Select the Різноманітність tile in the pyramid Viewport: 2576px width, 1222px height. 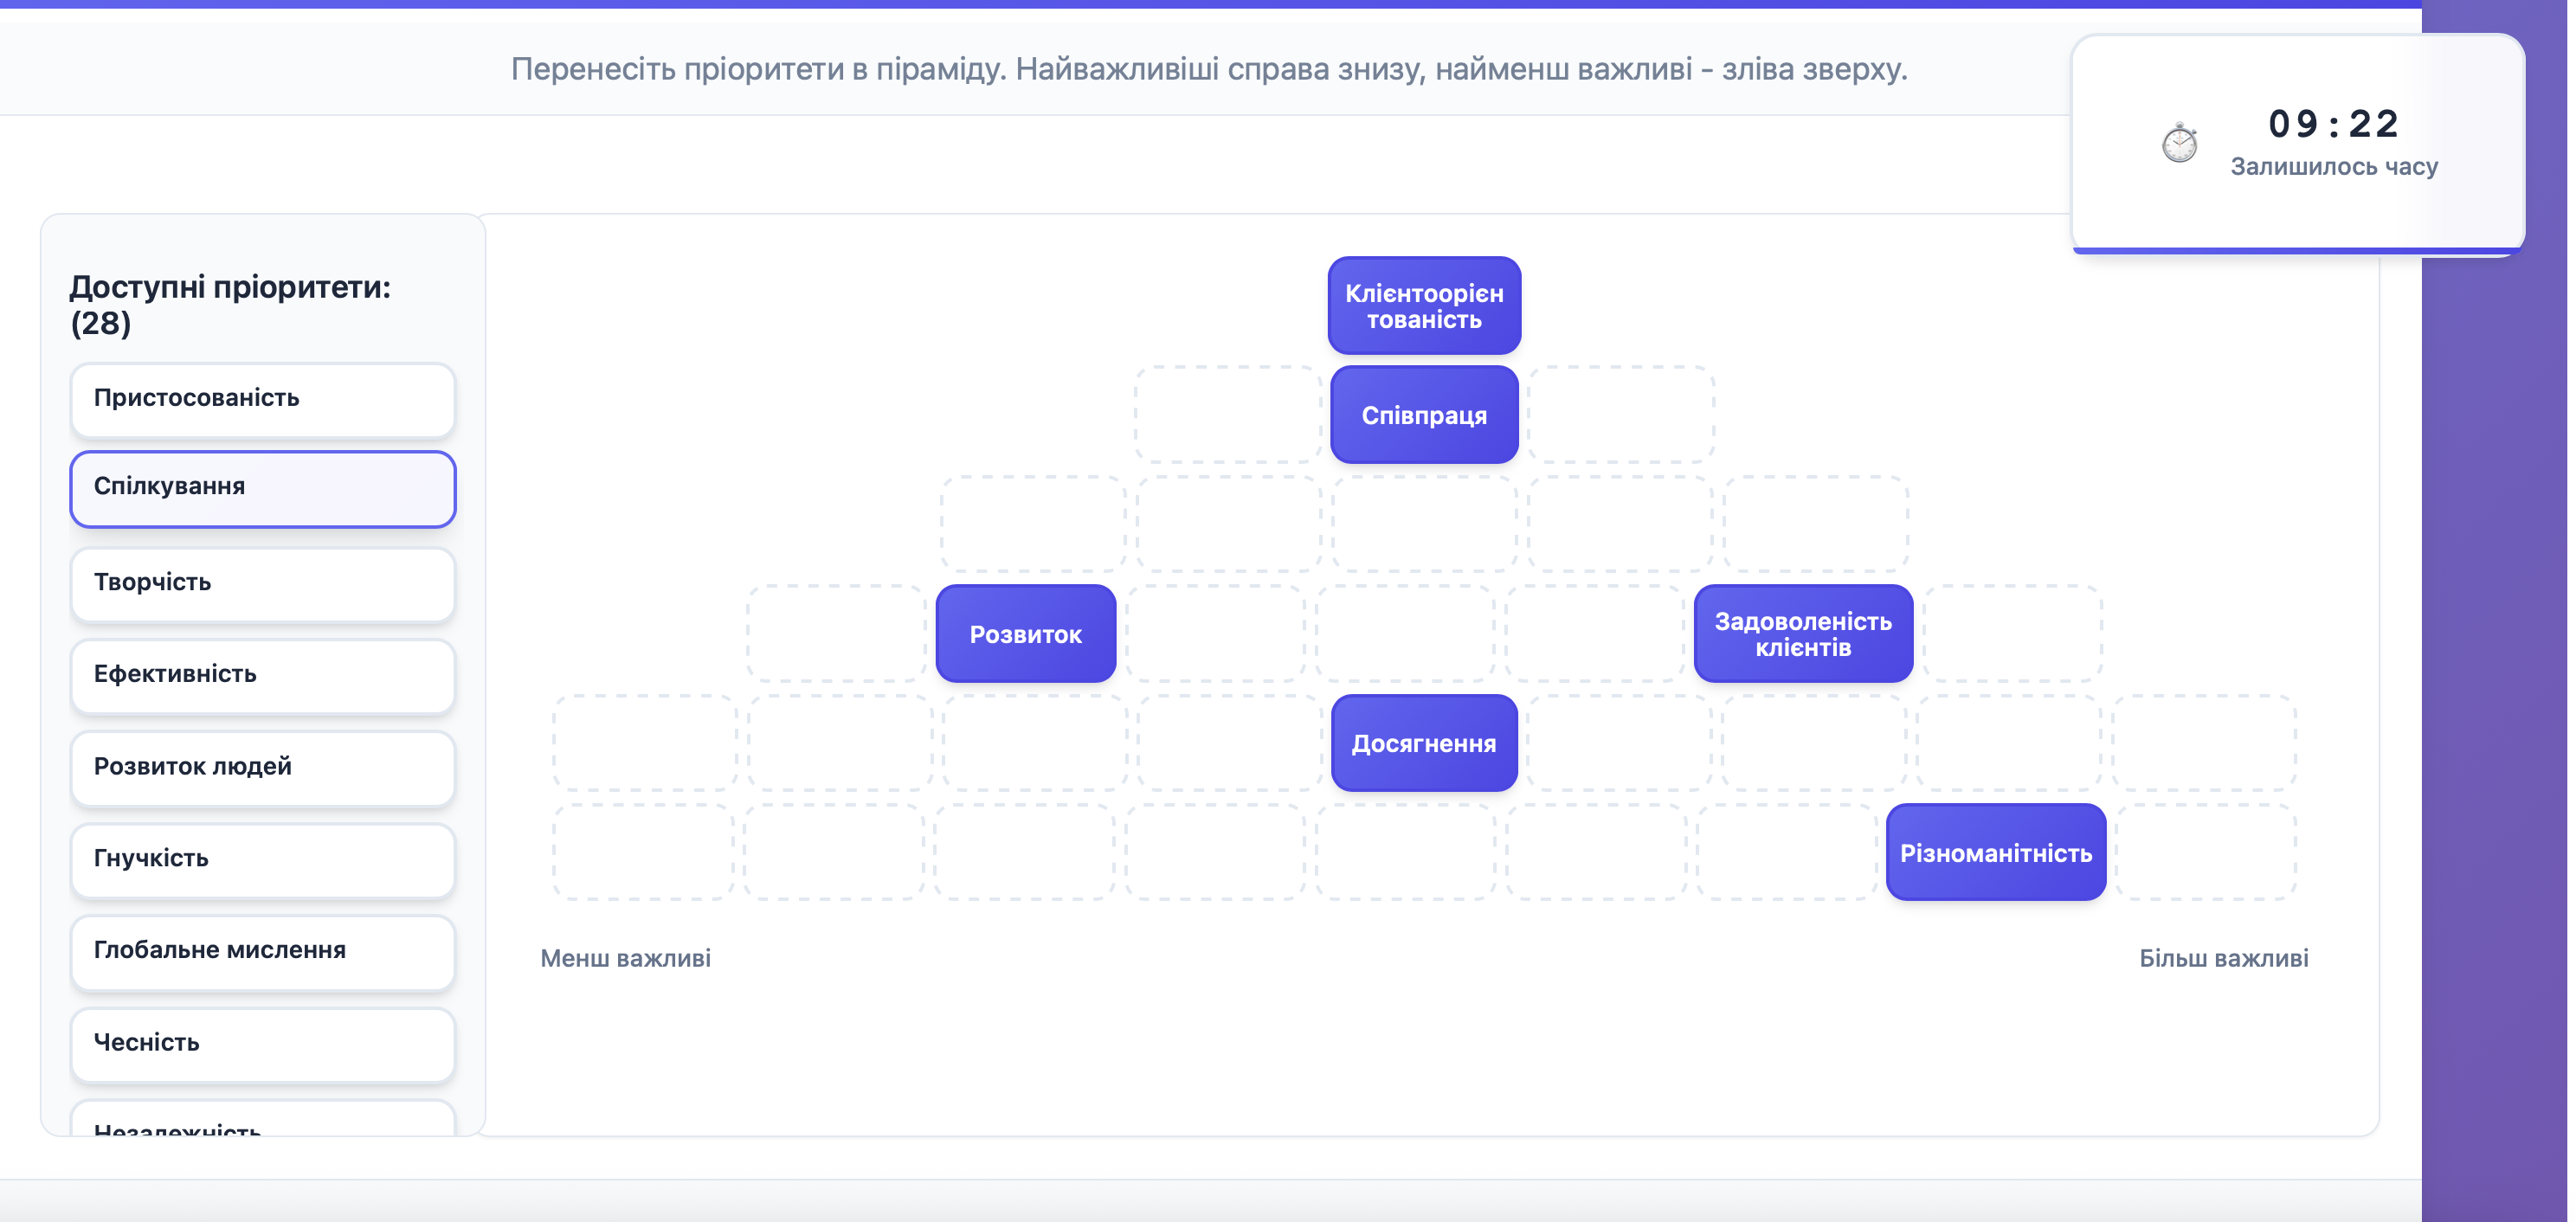[x=1996, y=852]
